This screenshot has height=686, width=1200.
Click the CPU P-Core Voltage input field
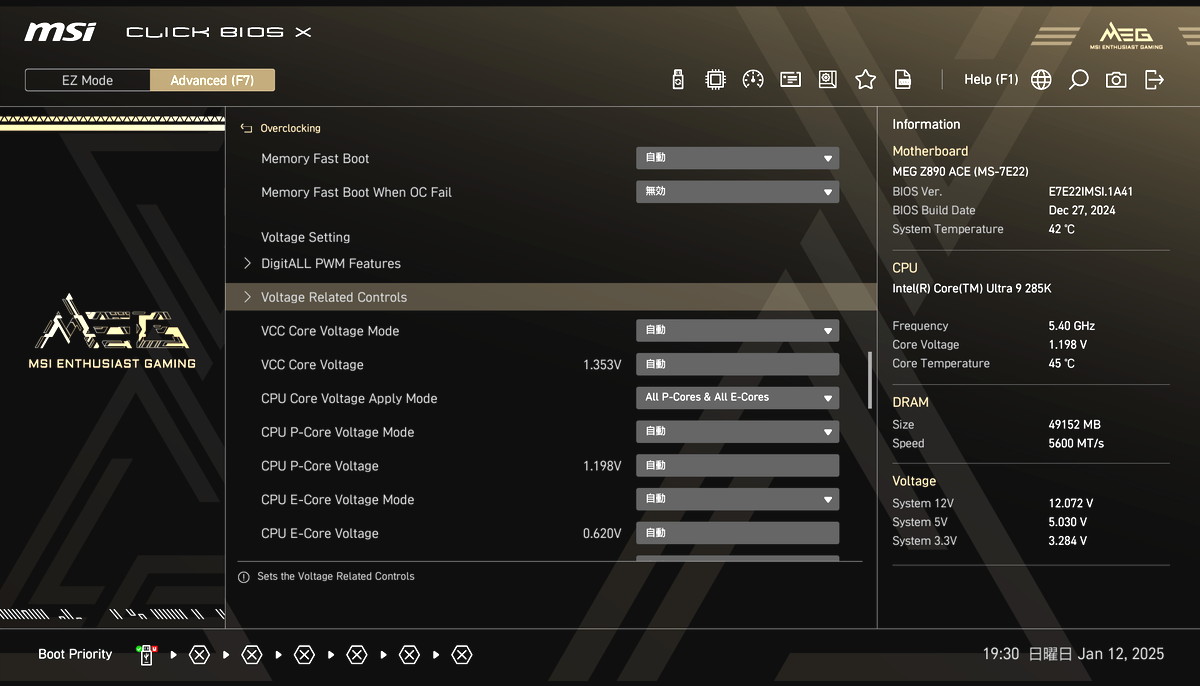737,466
